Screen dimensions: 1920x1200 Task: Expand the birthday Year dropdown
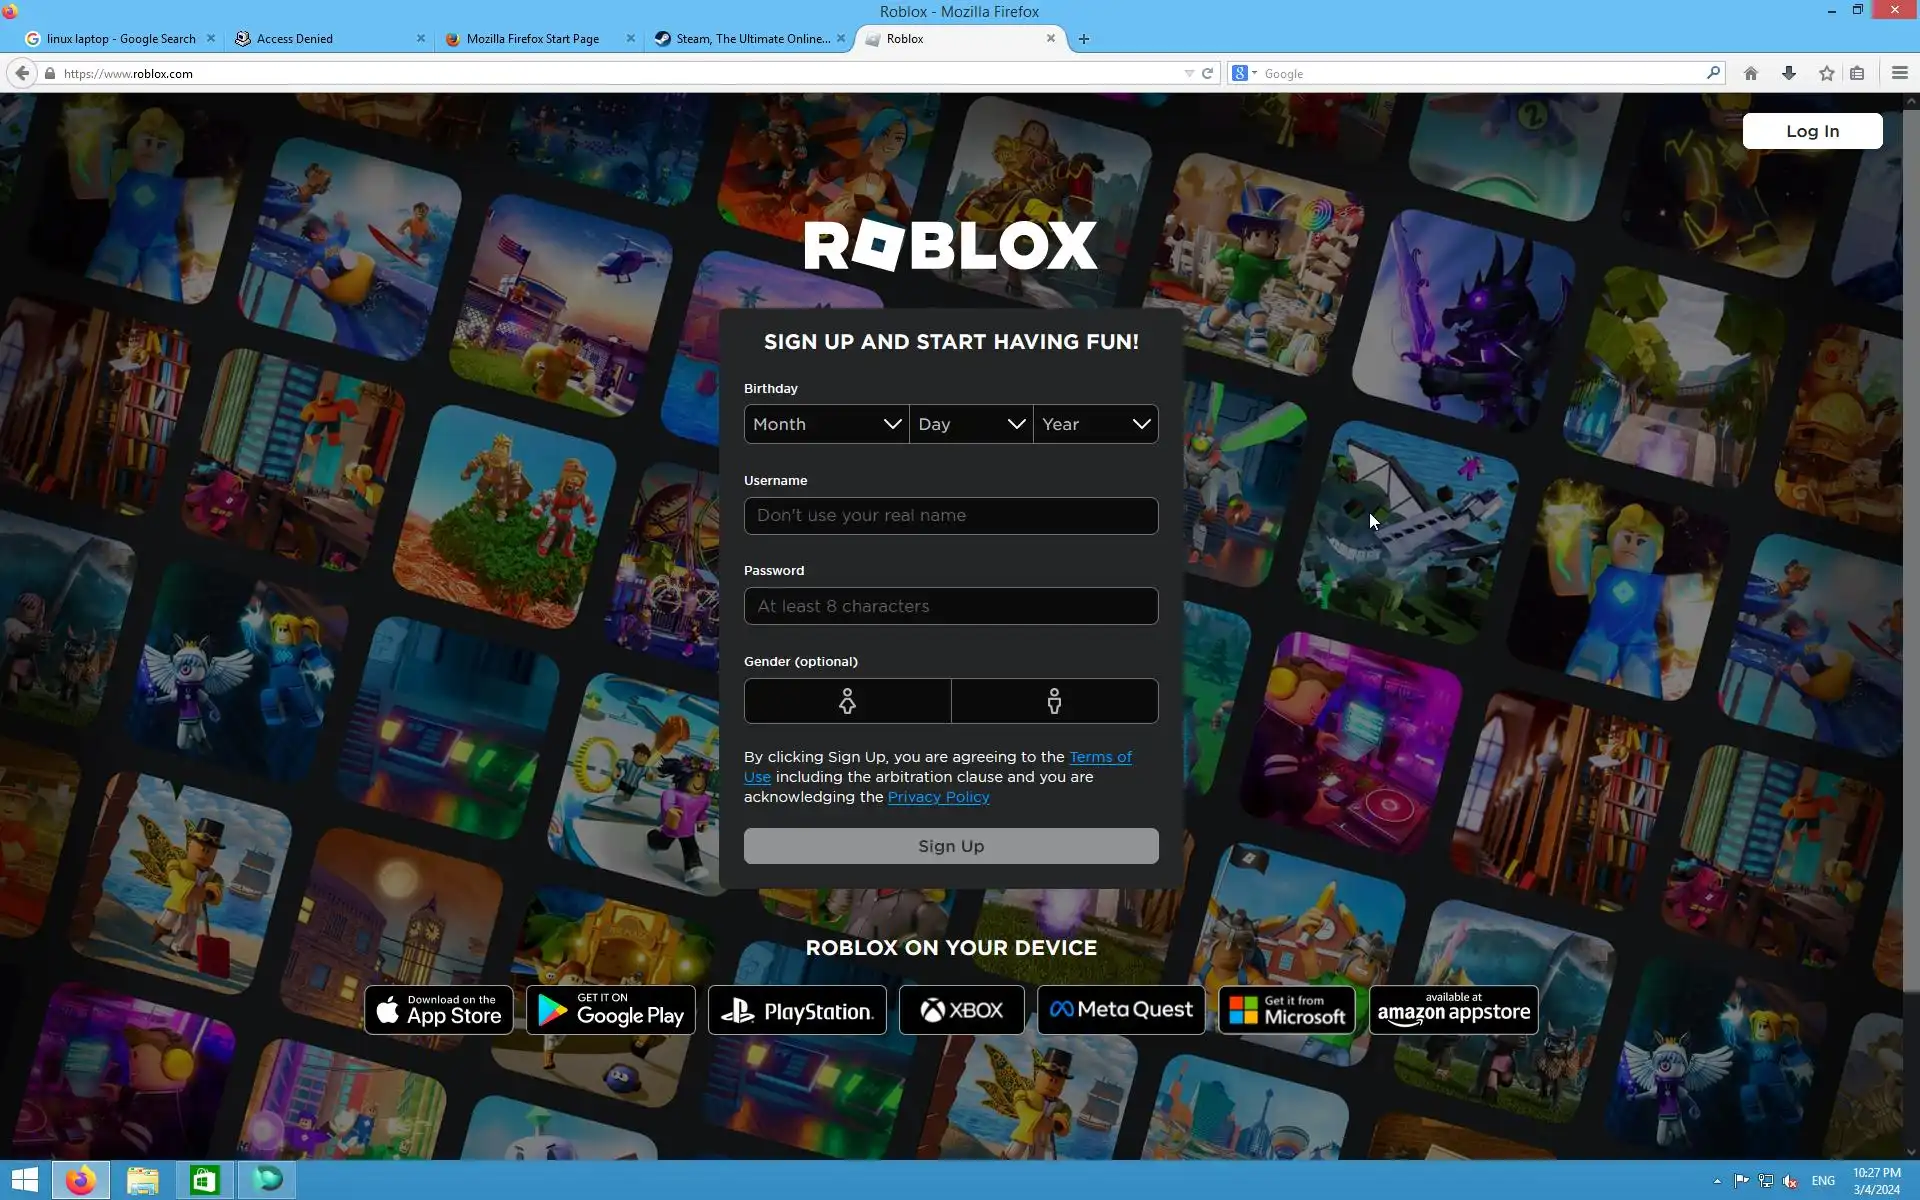1096,424
